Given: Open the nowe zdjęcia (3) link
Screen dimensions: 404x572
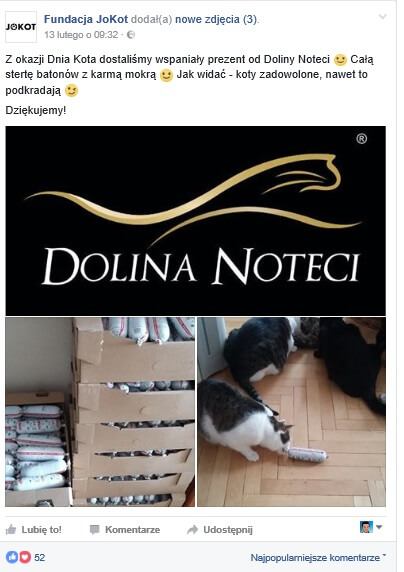Looking at the screenshot, I should (216, 19).
